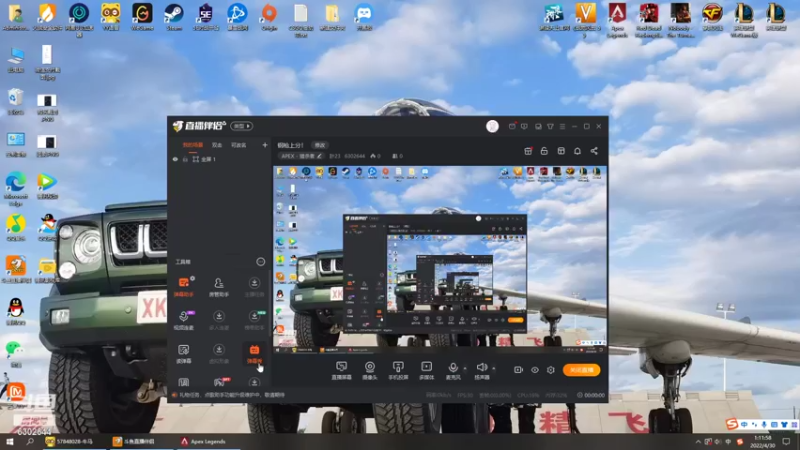Switch to the third scene tab
Image resolution: width=800 pixels, height=450 pixels.
pyautogui.click(x=239, y=145)
